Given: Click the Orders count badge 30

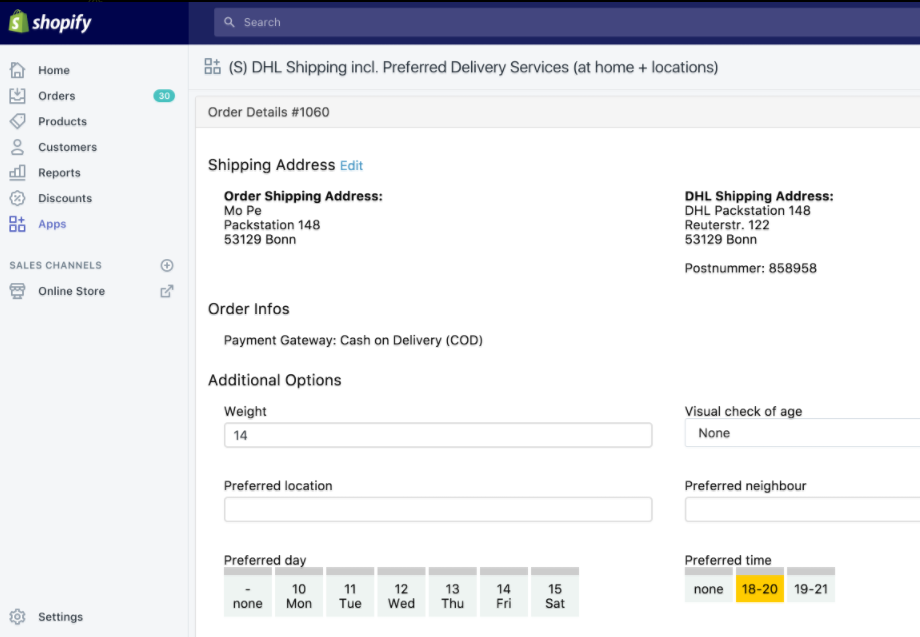Looking at the screenshot, I should [x=164, y=96].
